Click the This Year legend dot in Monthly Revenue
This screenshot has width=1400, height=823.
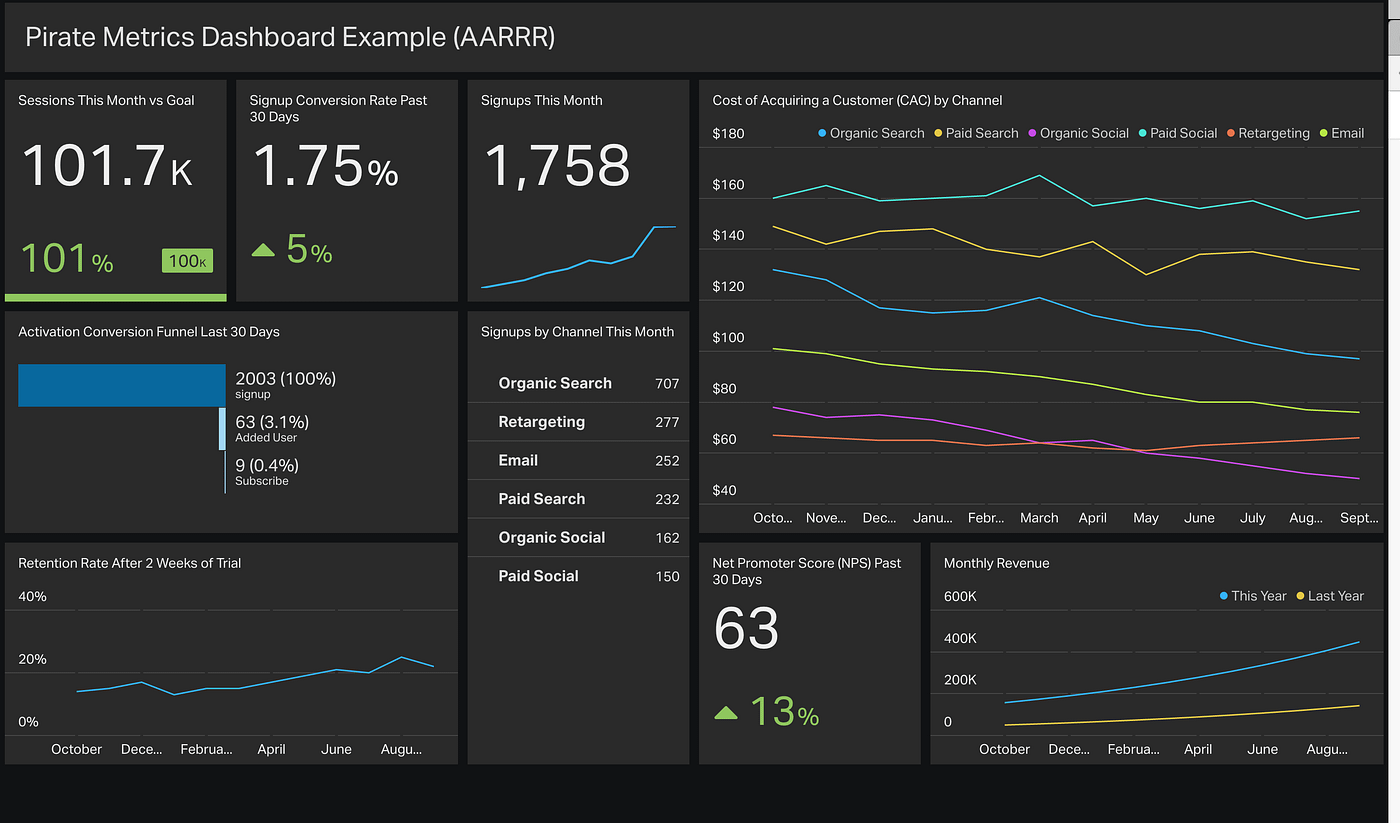[1224, 596]
